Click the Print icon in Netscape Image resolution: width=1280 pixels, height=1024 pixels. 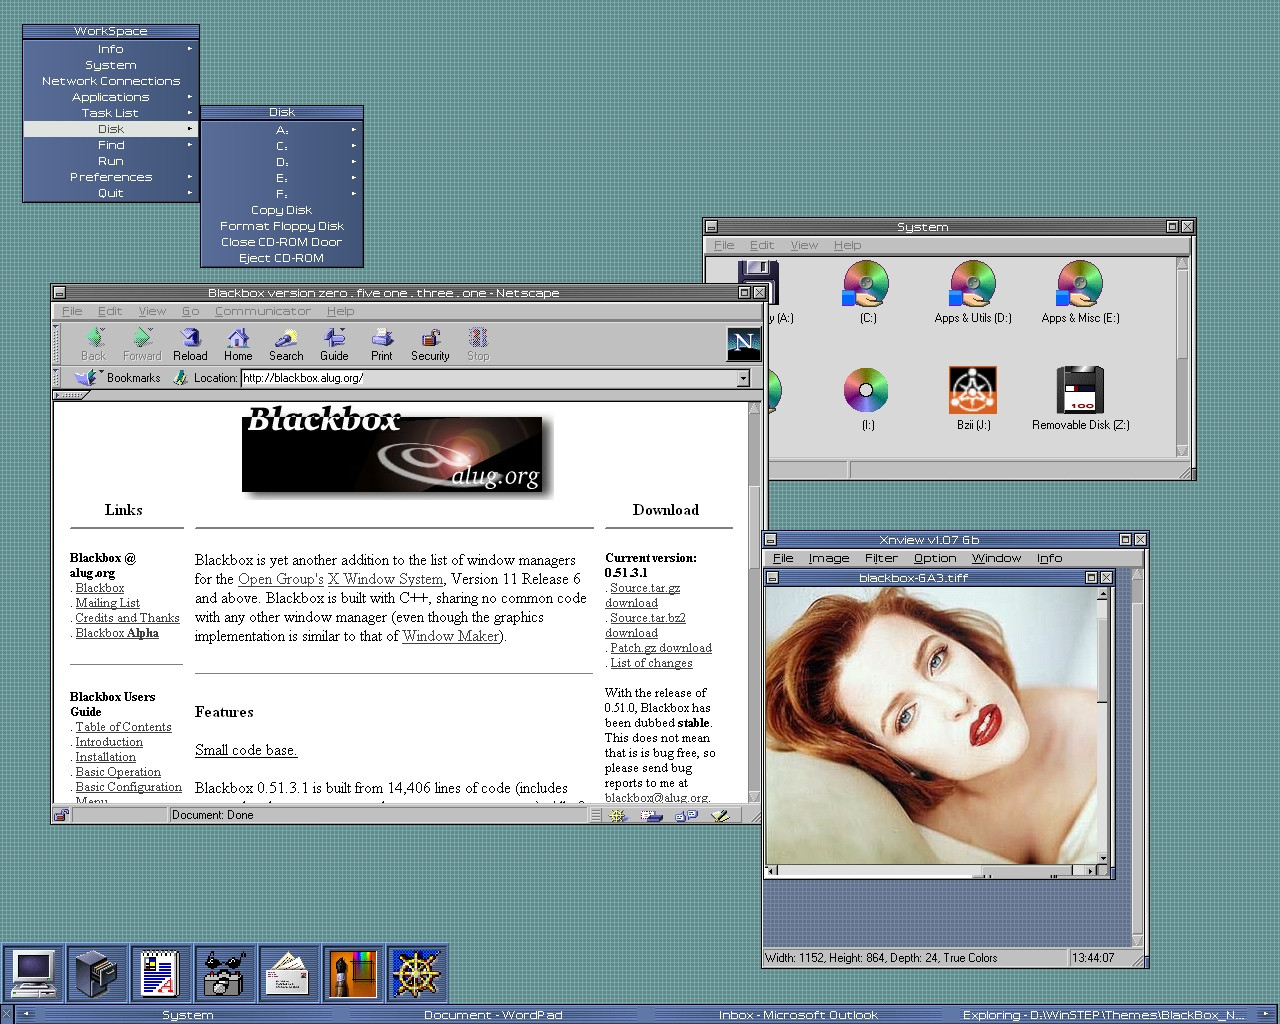[382, 344]
